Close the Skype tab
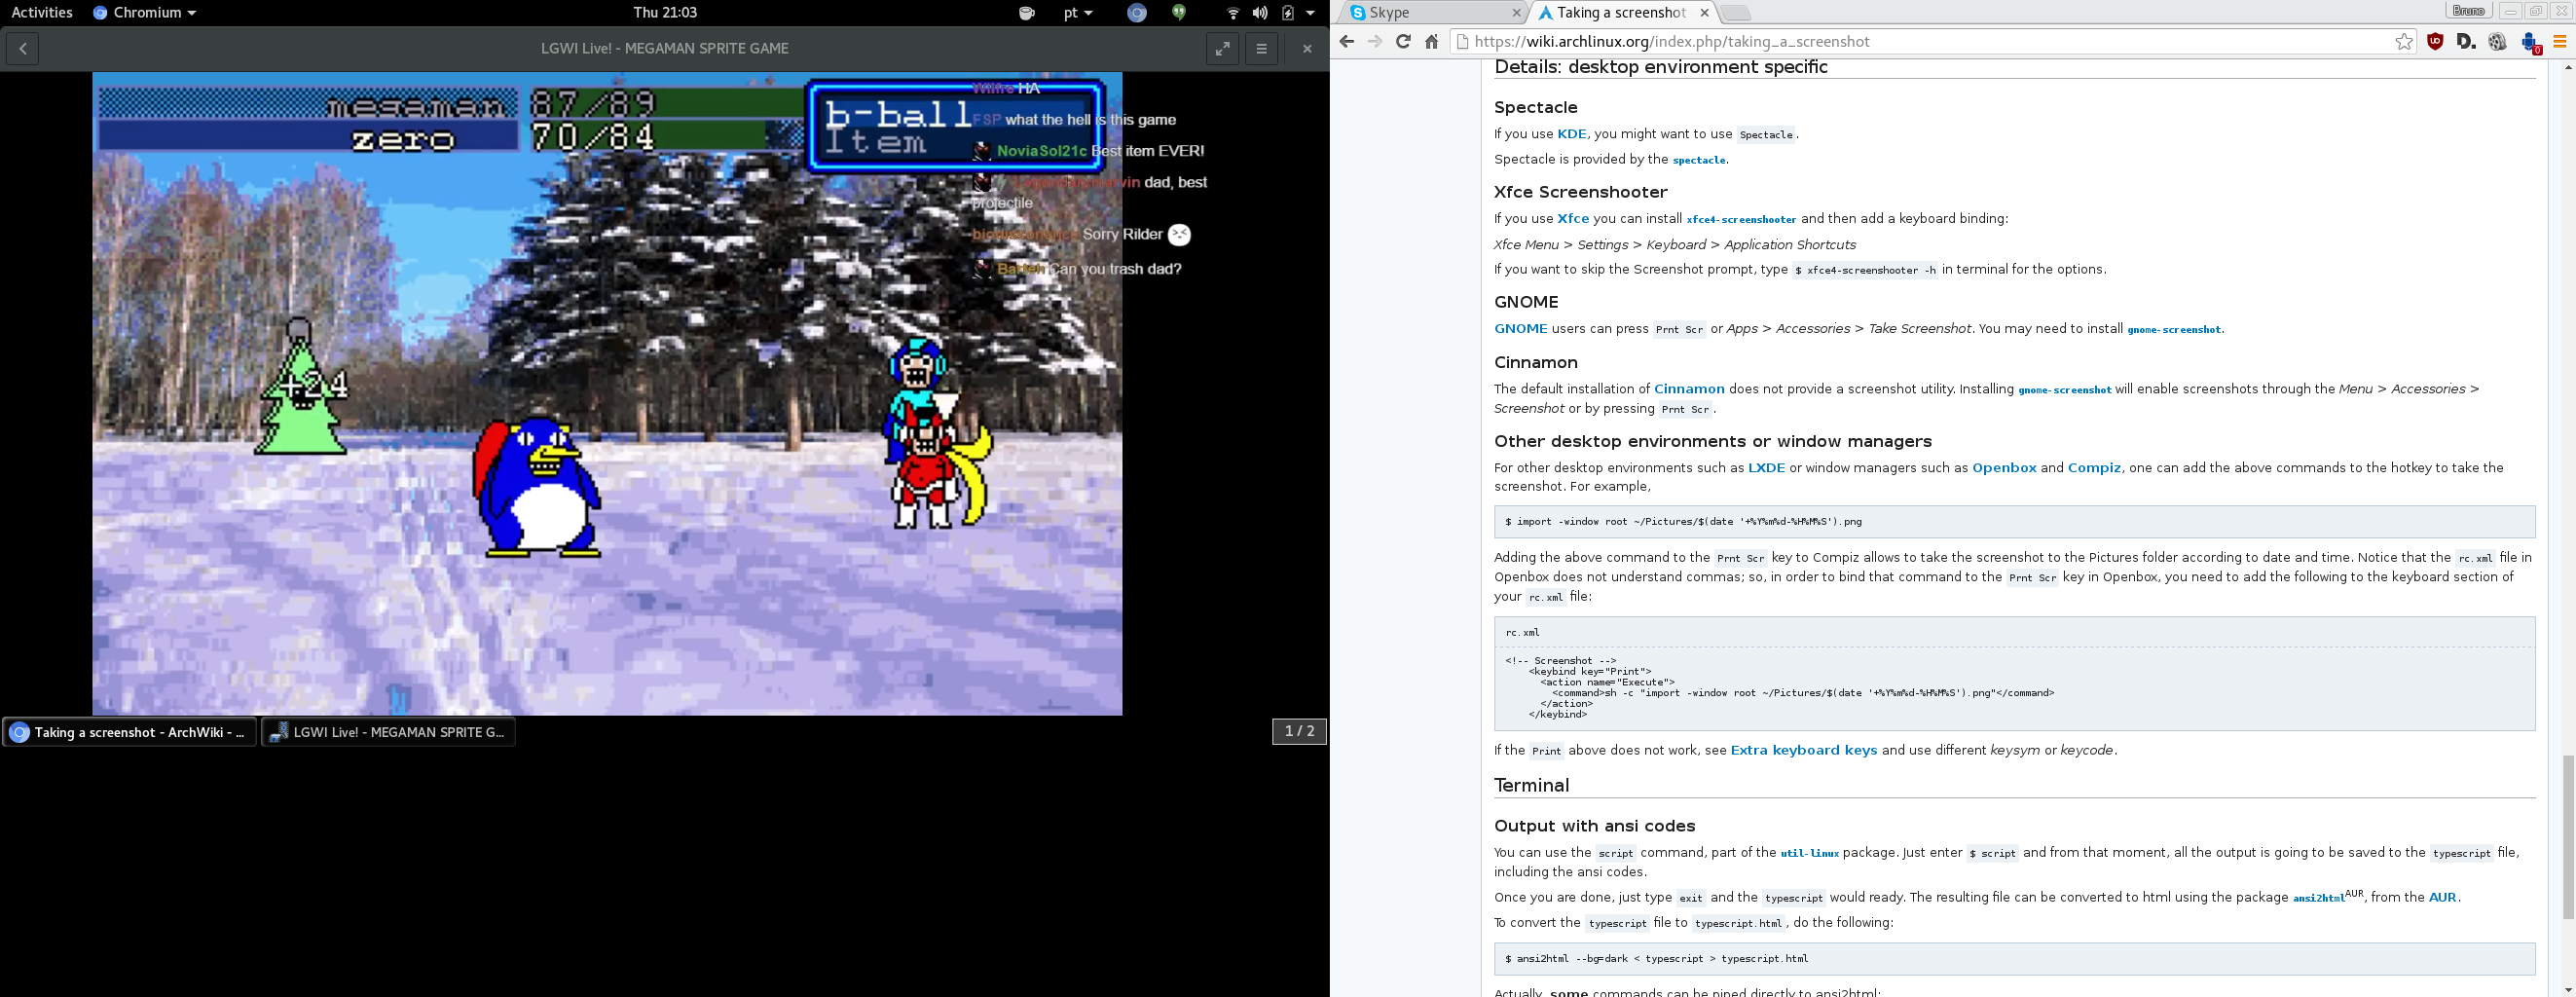 tap(1516, 13)
